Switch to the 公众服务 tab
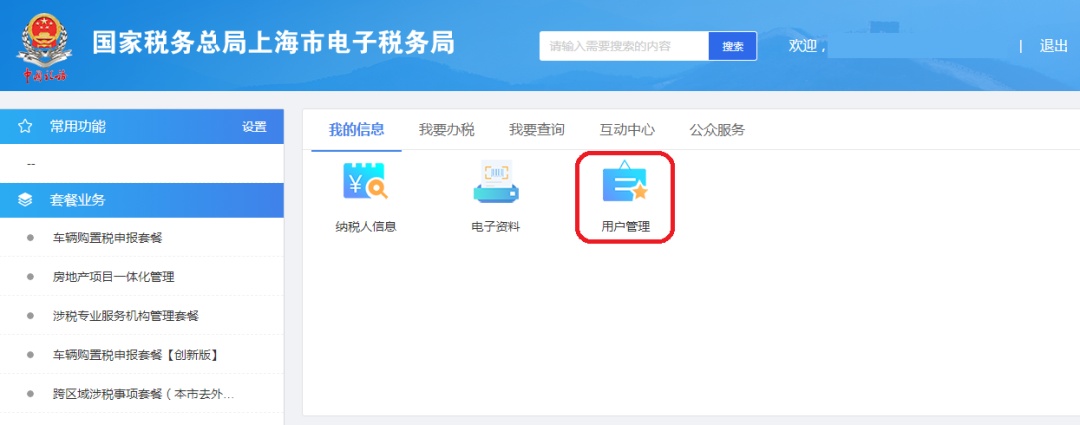This screenshot has height=425, width=1080. tap(717, 129)
